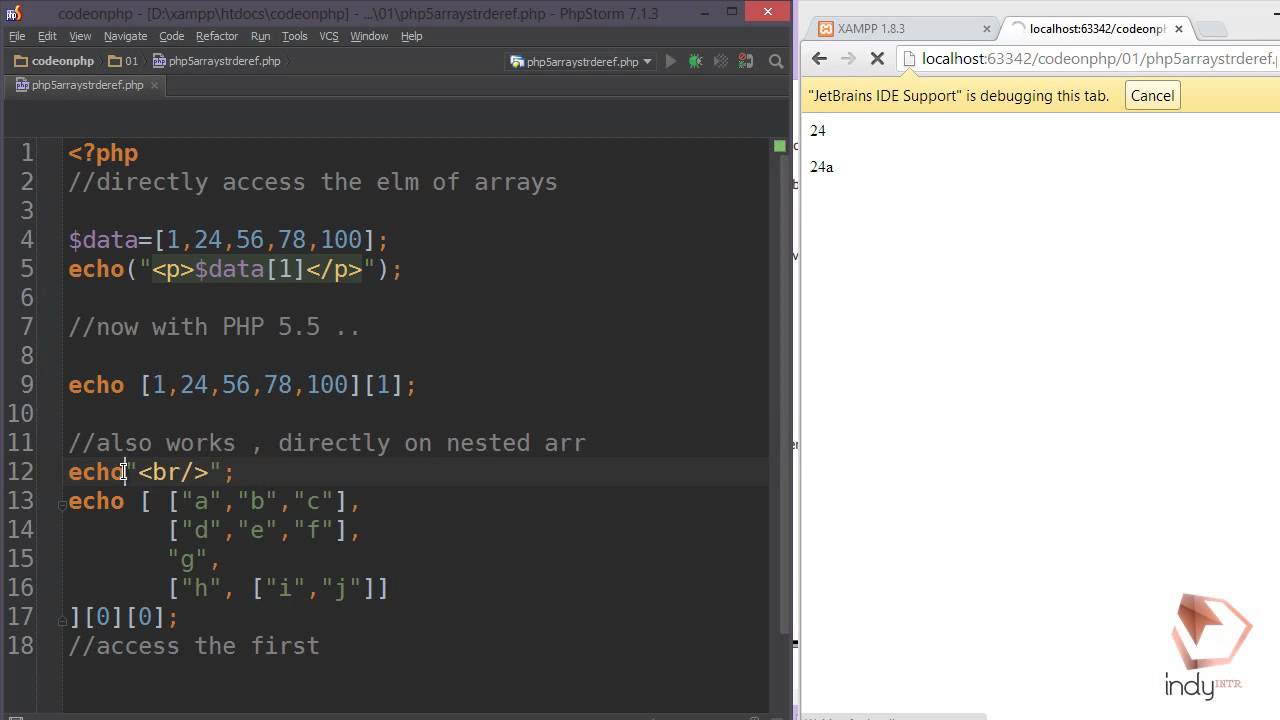Run php5arraystrderef.php with the green play icon
This screenshot has height=720, width=1280.
[670, 61]
